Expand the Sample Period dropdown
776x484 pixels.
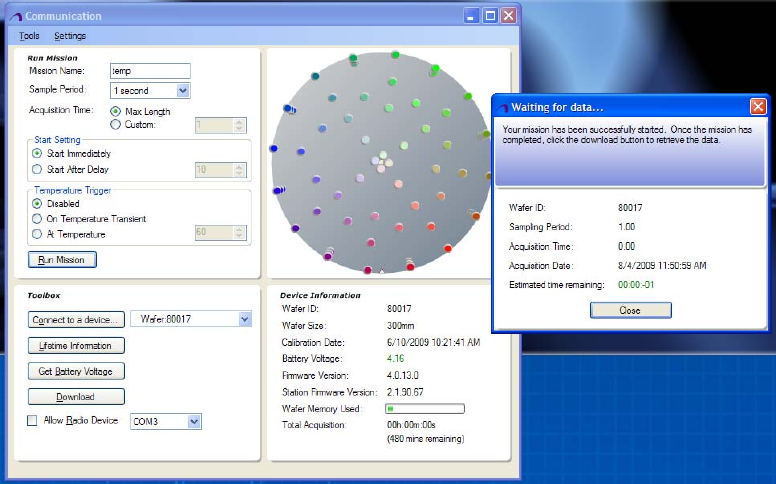point(182,91)
